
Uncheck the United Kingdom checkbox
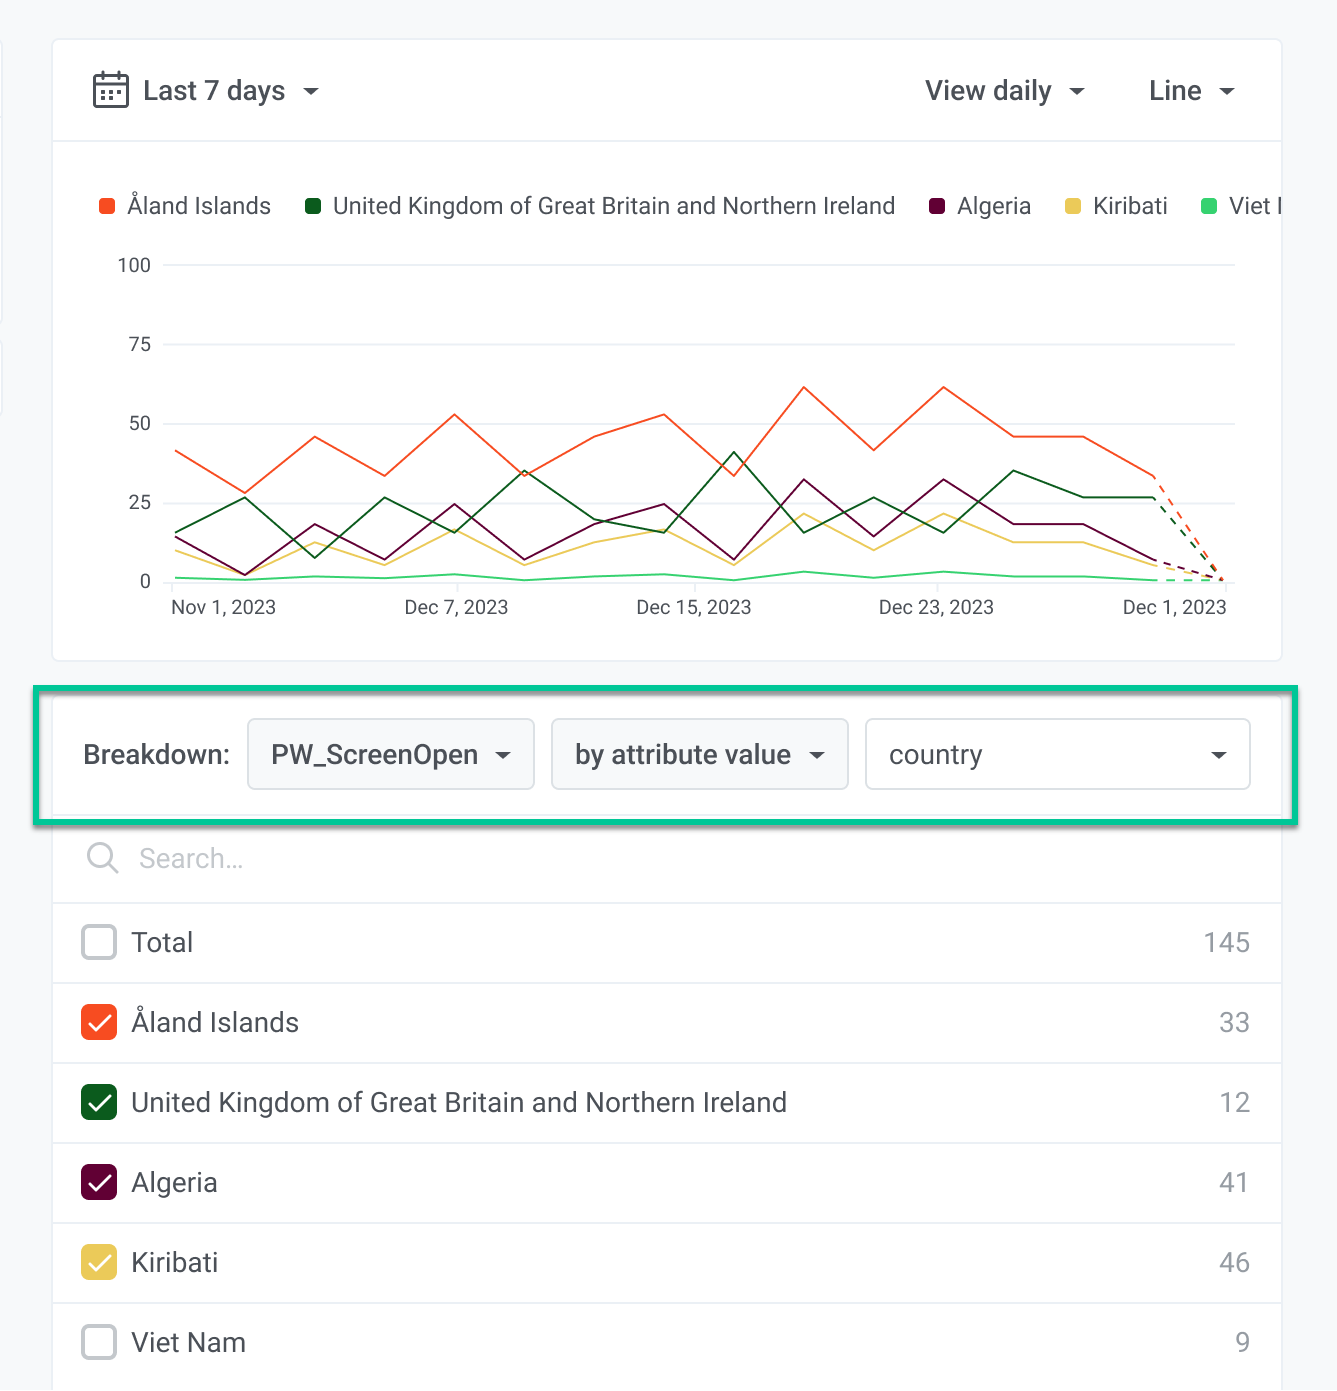[x=99, y=1102]
